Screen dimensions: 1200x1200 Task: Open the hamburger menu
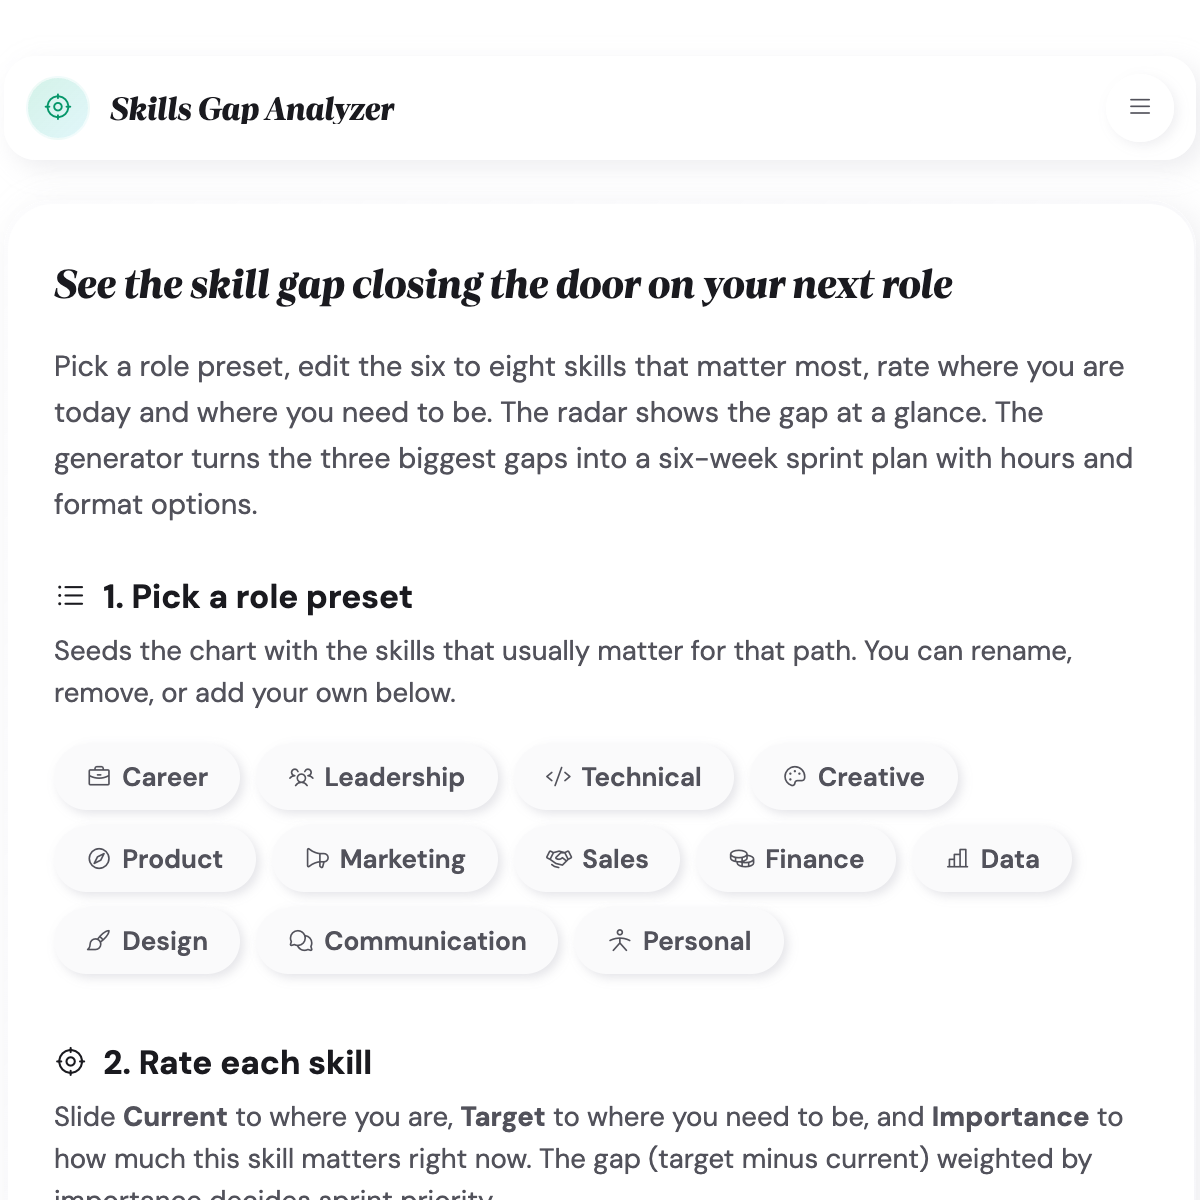pyautogui.click(x=1140, y=107)
